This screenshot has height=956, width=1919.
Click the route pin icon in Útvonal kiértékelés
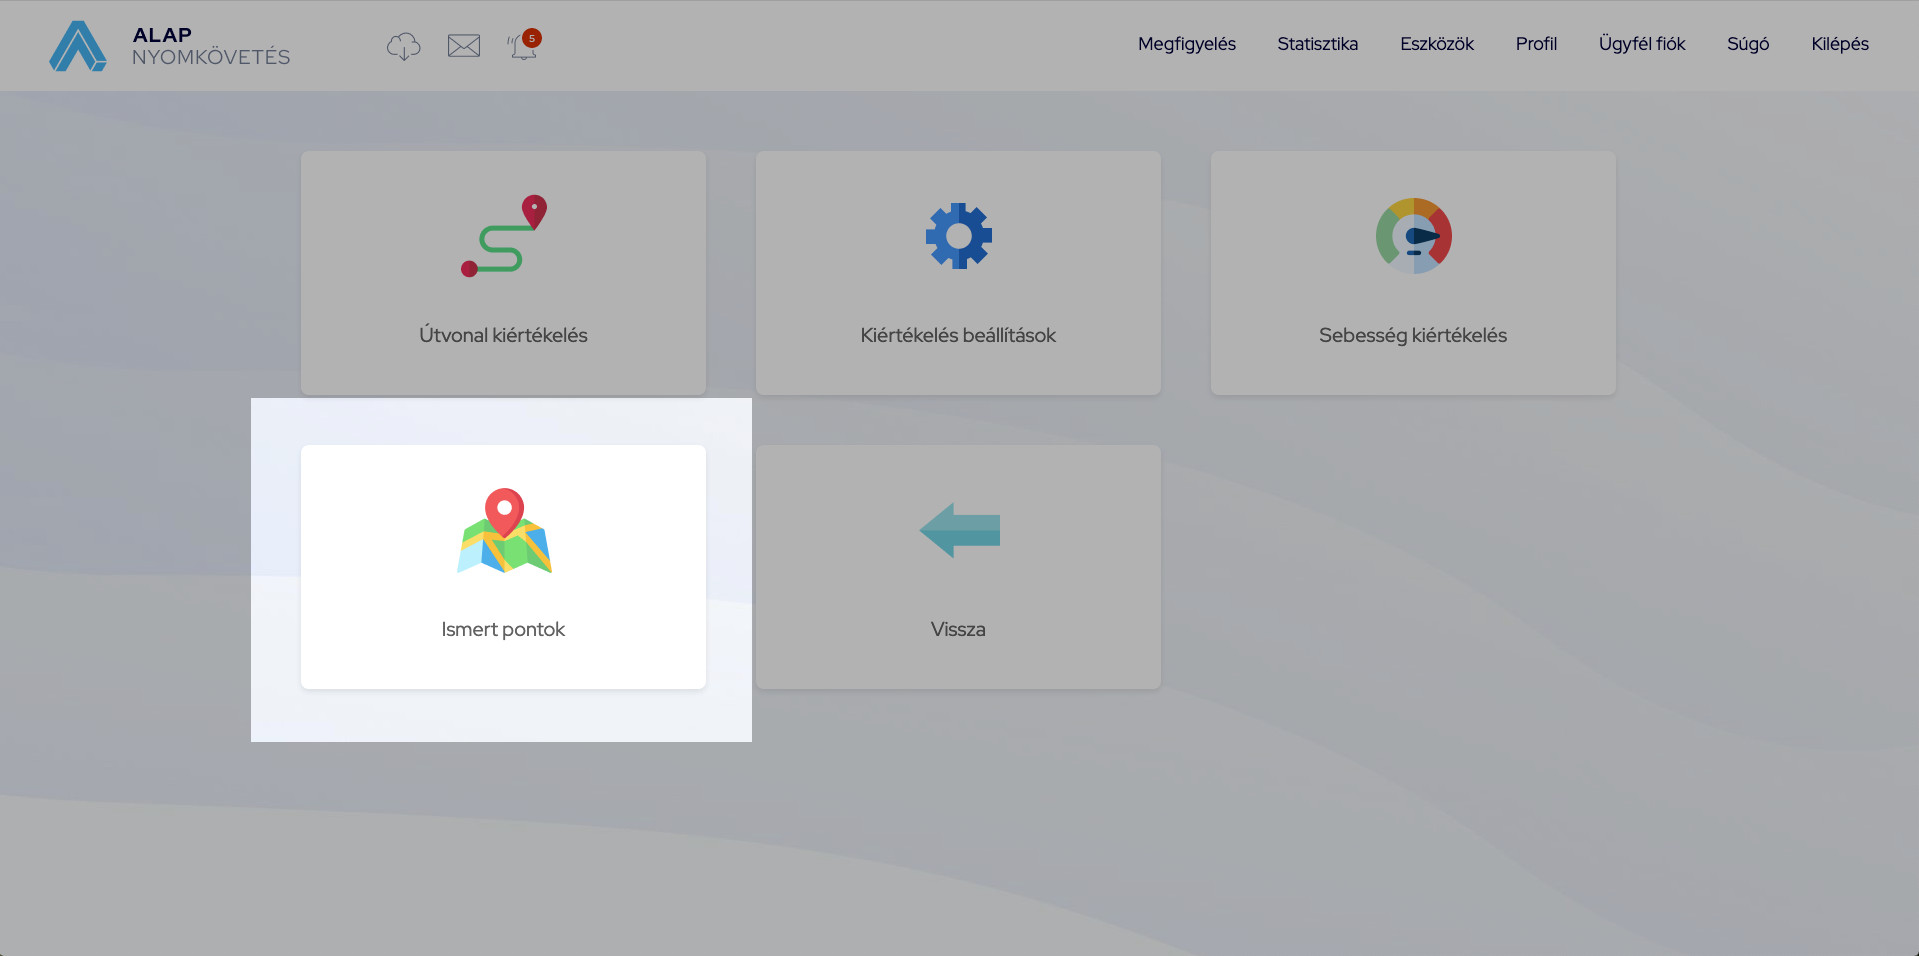click(x=504, y=235)
